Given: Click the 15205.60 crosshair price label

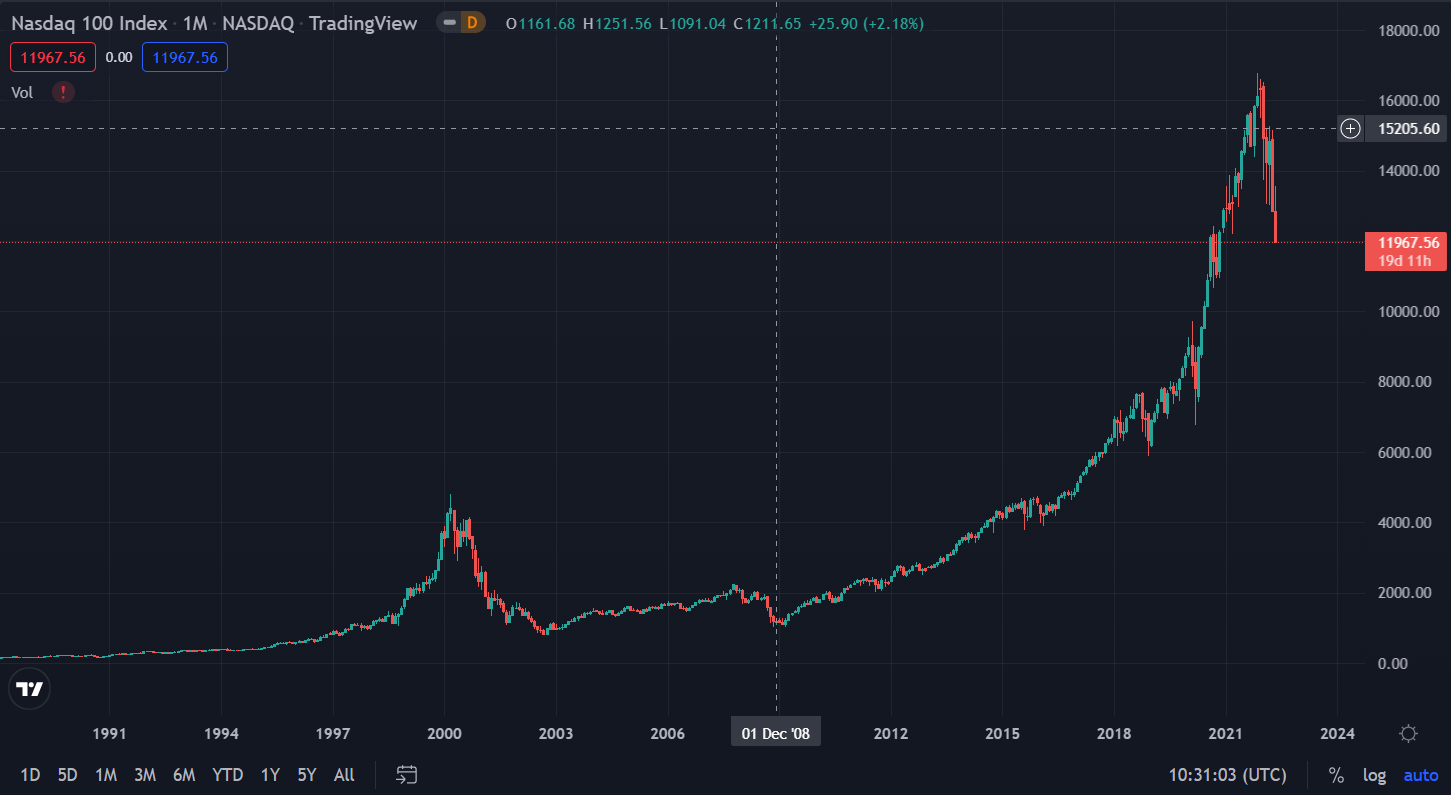Looking at the screenshot, I should point(1408,128).
